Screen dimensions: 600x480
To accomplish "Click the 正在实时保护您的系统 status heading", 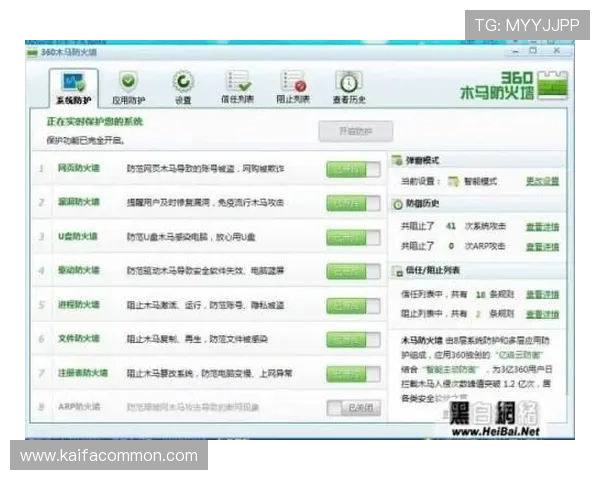I will click(95, 122).
